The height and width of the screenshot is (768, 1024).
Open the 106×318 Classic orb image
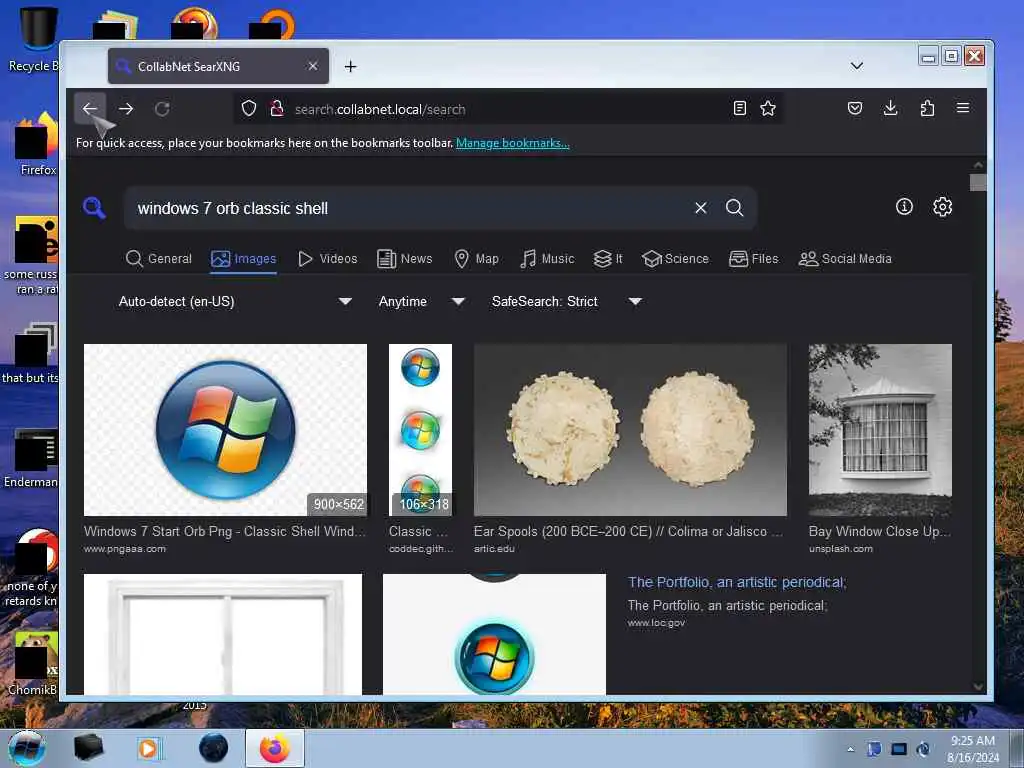click(x=420, y=430)
